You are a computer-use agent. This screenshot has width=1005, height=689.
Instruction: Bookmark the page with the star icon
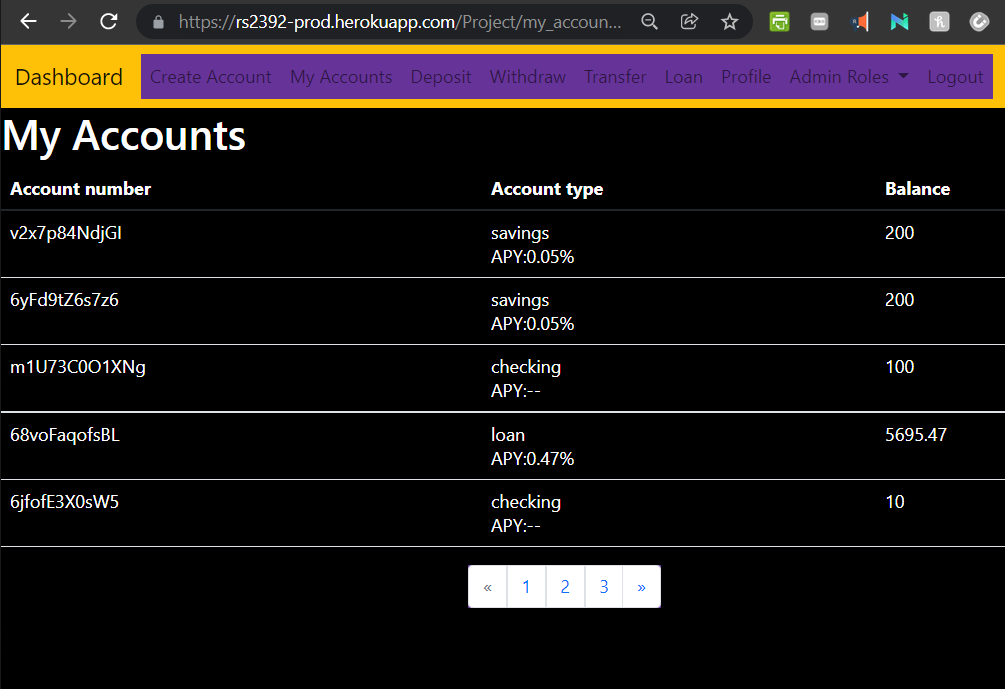point(729,21)
